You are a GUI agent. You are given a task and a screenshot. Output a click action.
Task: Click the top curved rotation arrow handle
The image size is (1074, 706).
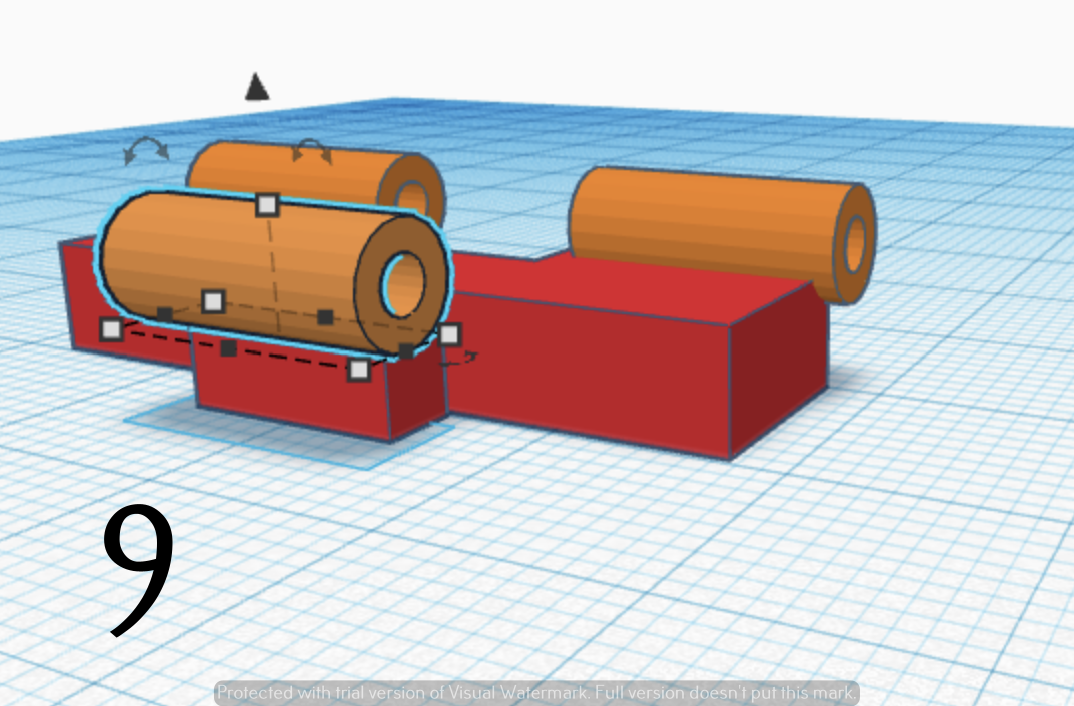310,151
